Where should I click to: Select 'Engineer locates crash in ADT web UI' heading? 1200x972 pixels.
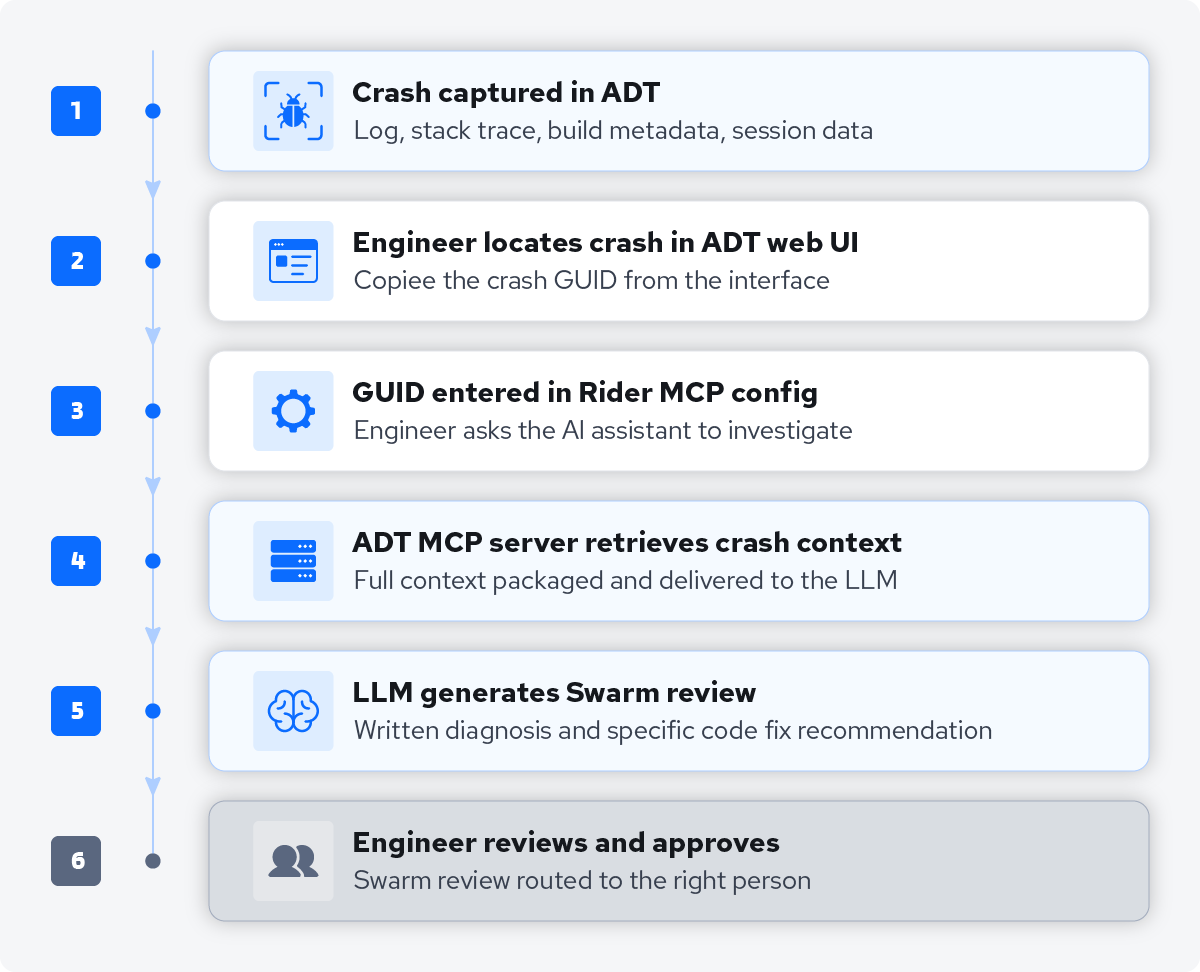605,243
